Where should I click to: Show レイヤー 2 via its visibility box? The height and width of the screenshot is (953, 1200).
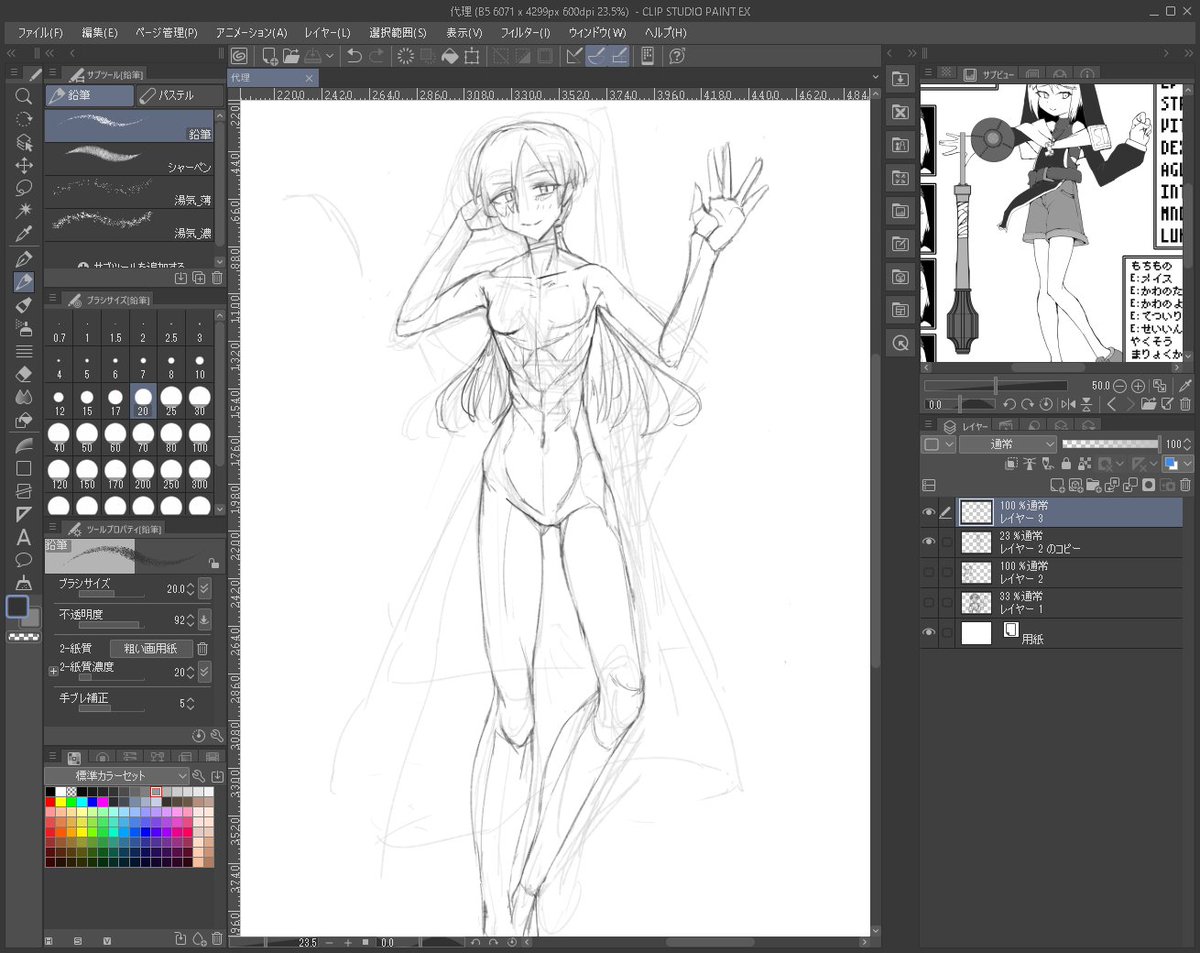(929, 572)
